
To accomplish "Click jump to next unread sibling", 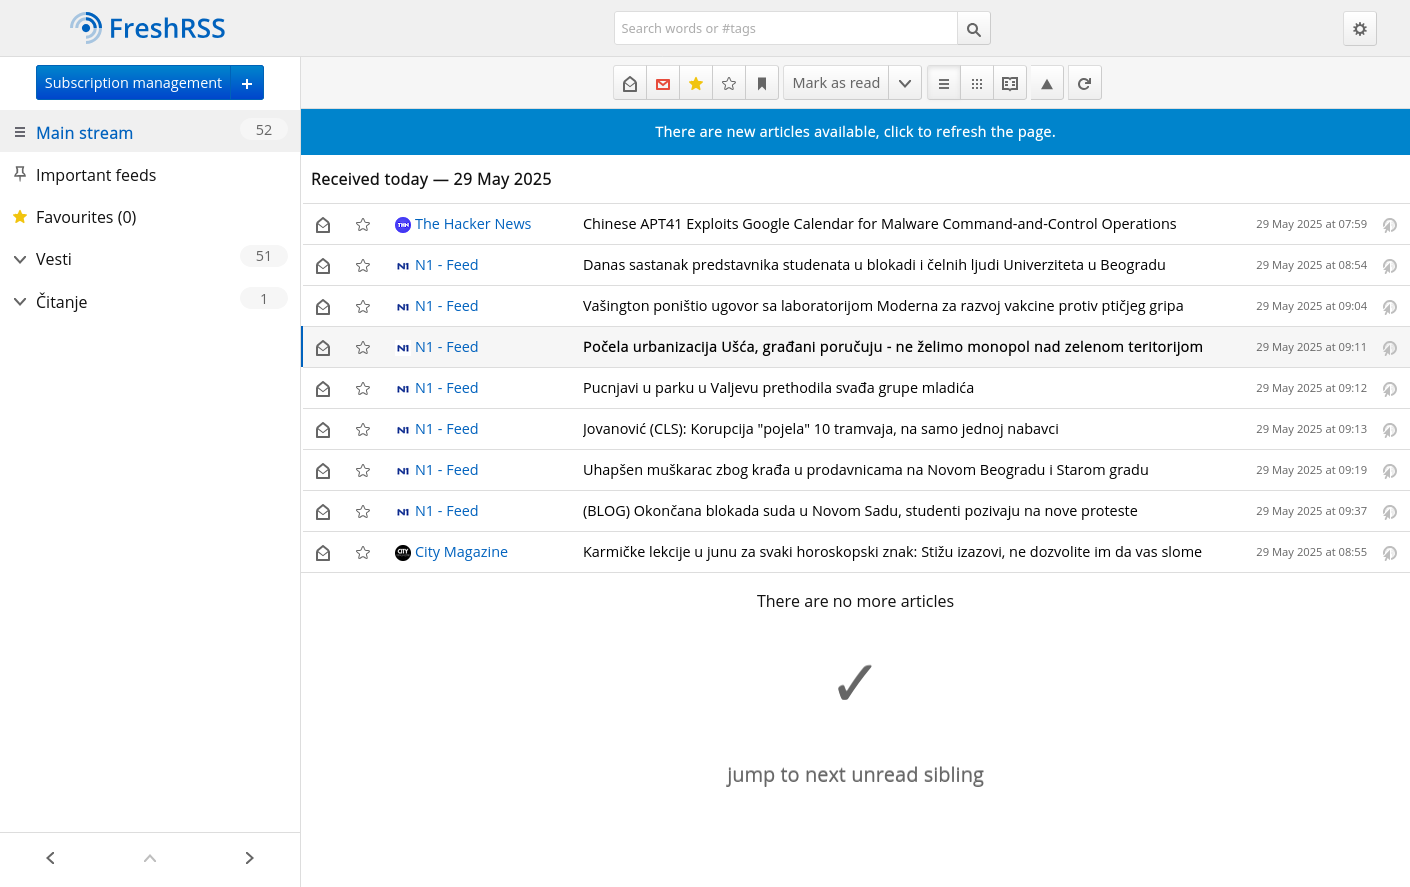I will click(855, 775).
